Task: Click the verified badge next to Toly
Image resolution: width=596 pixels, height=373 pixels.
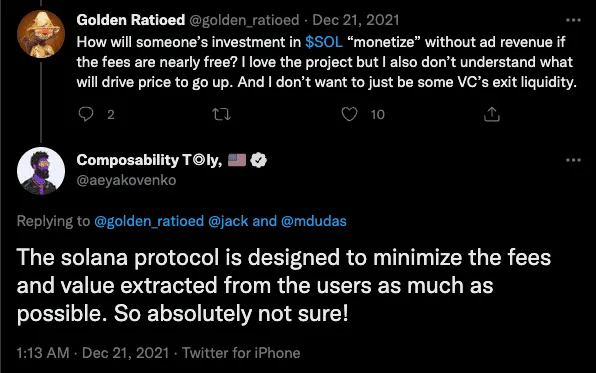Action: pyautogui.click(x=258, y=160)
